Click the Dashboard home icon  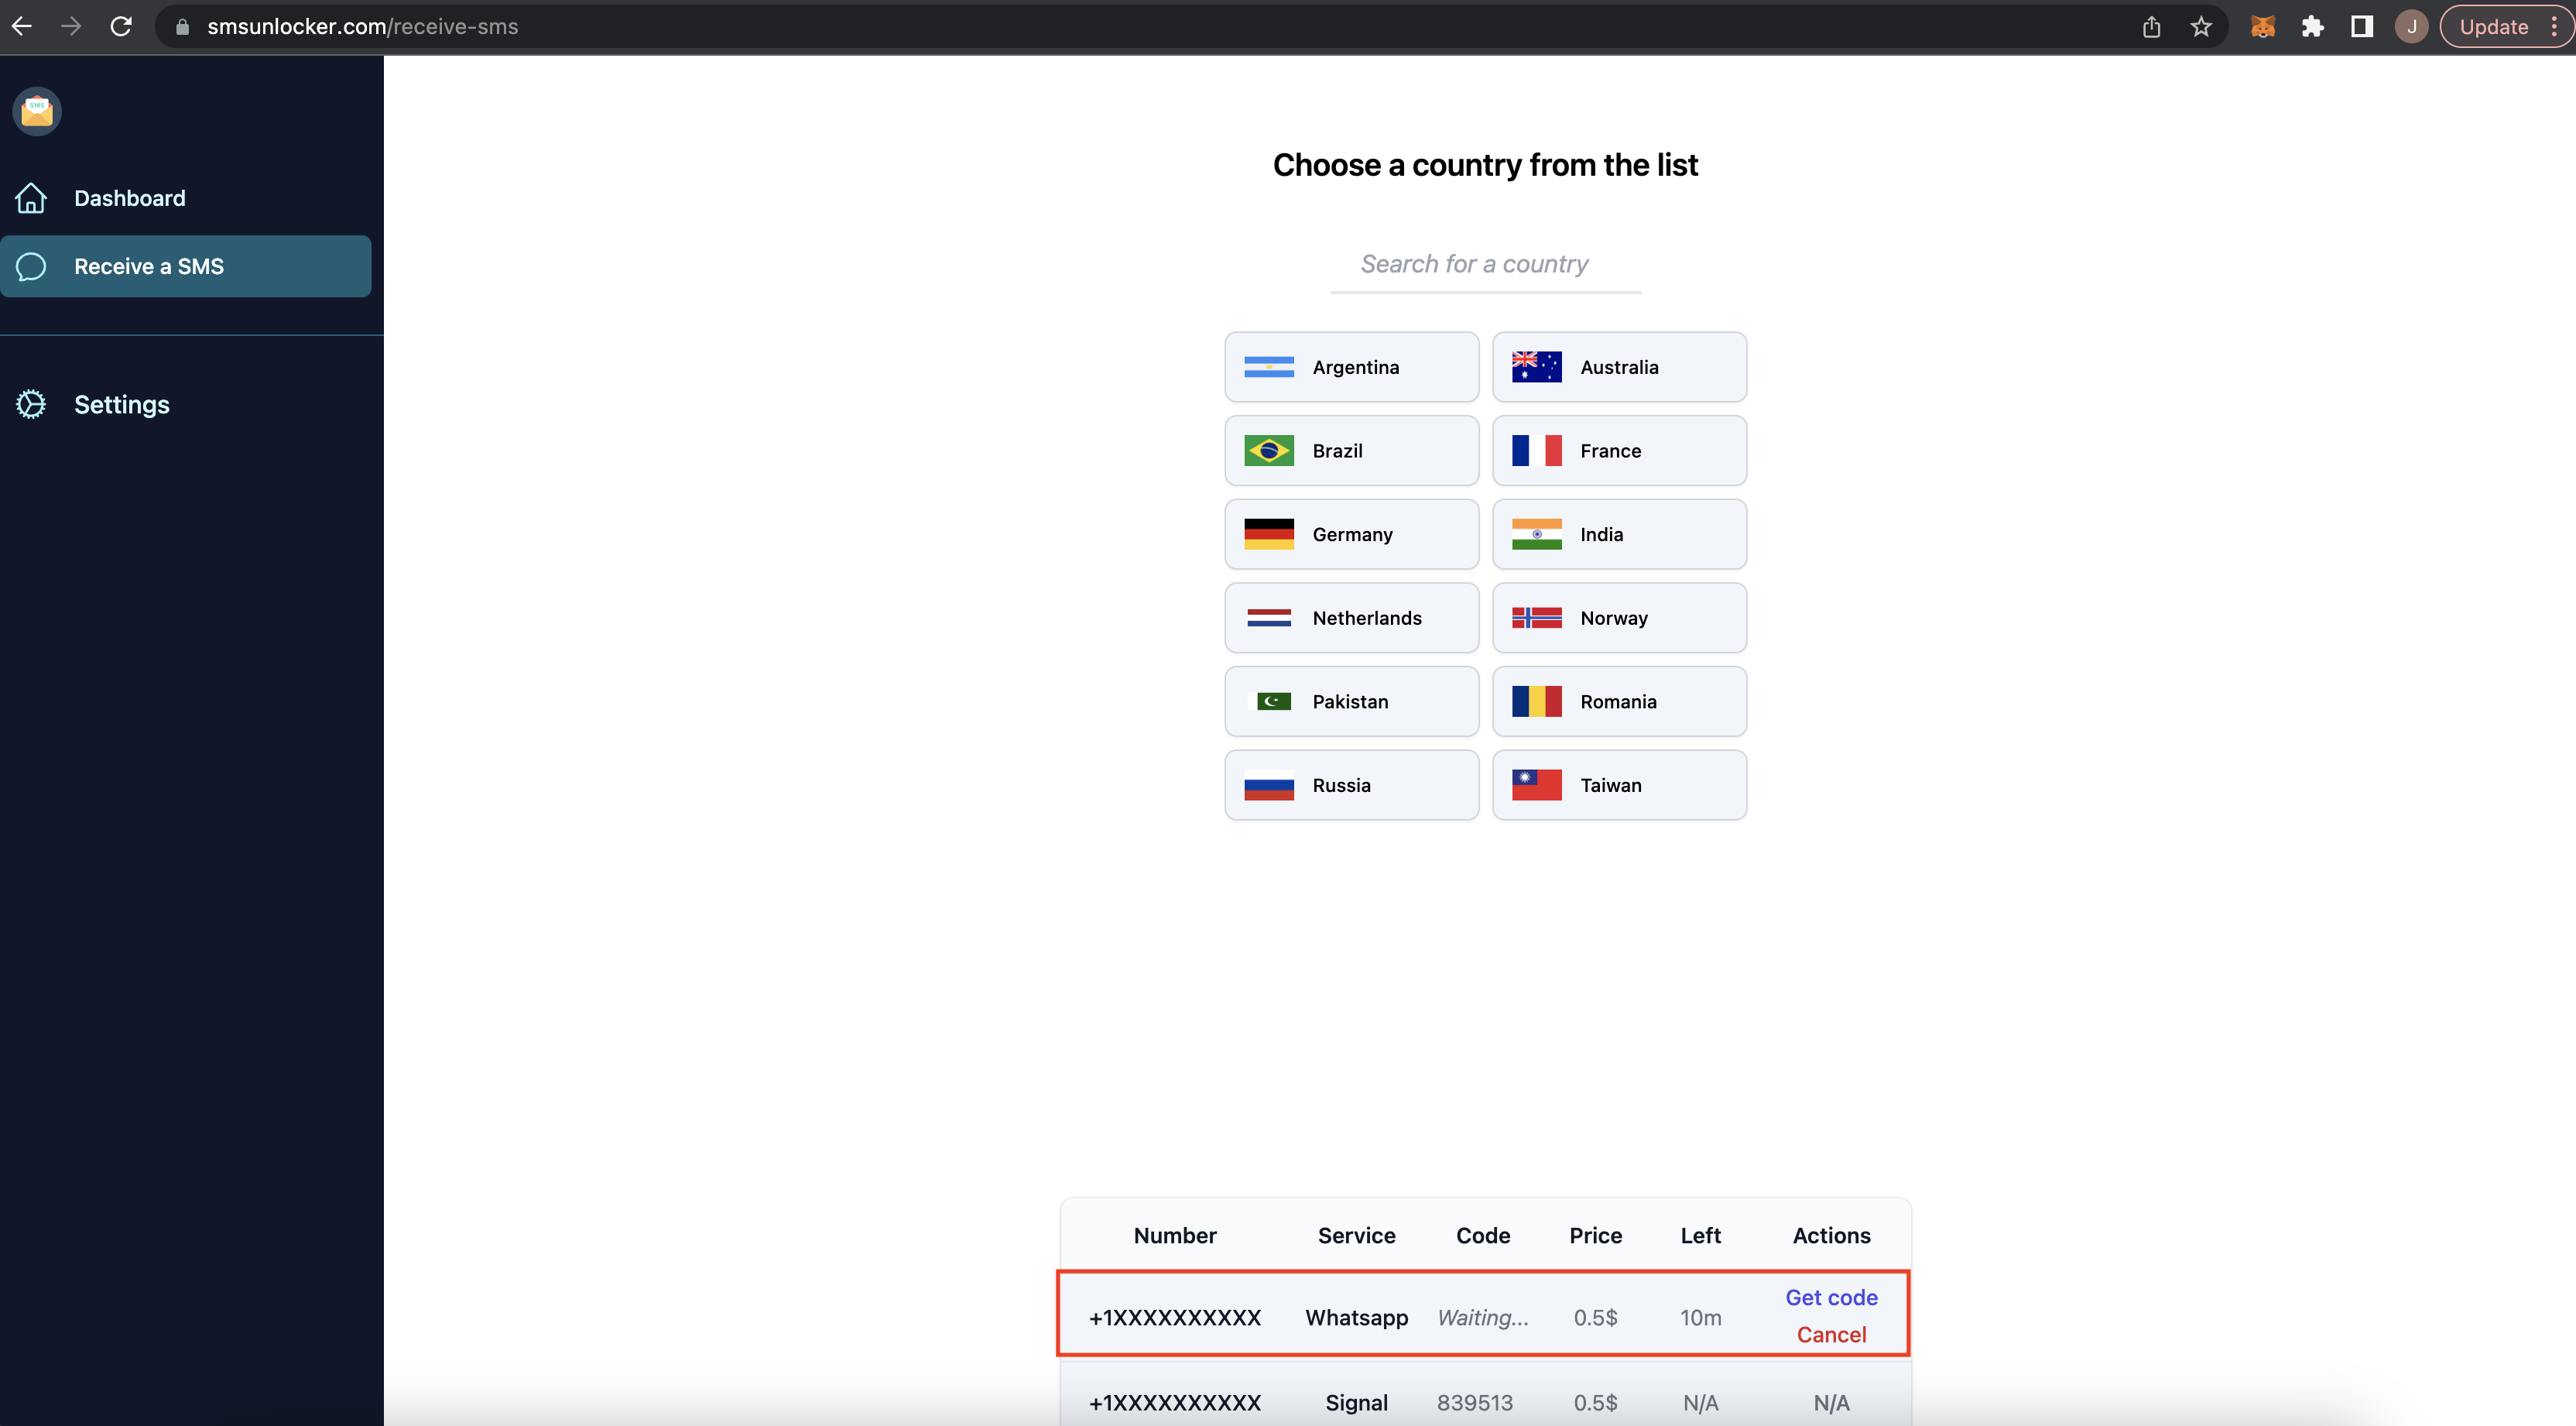[31, 198]
